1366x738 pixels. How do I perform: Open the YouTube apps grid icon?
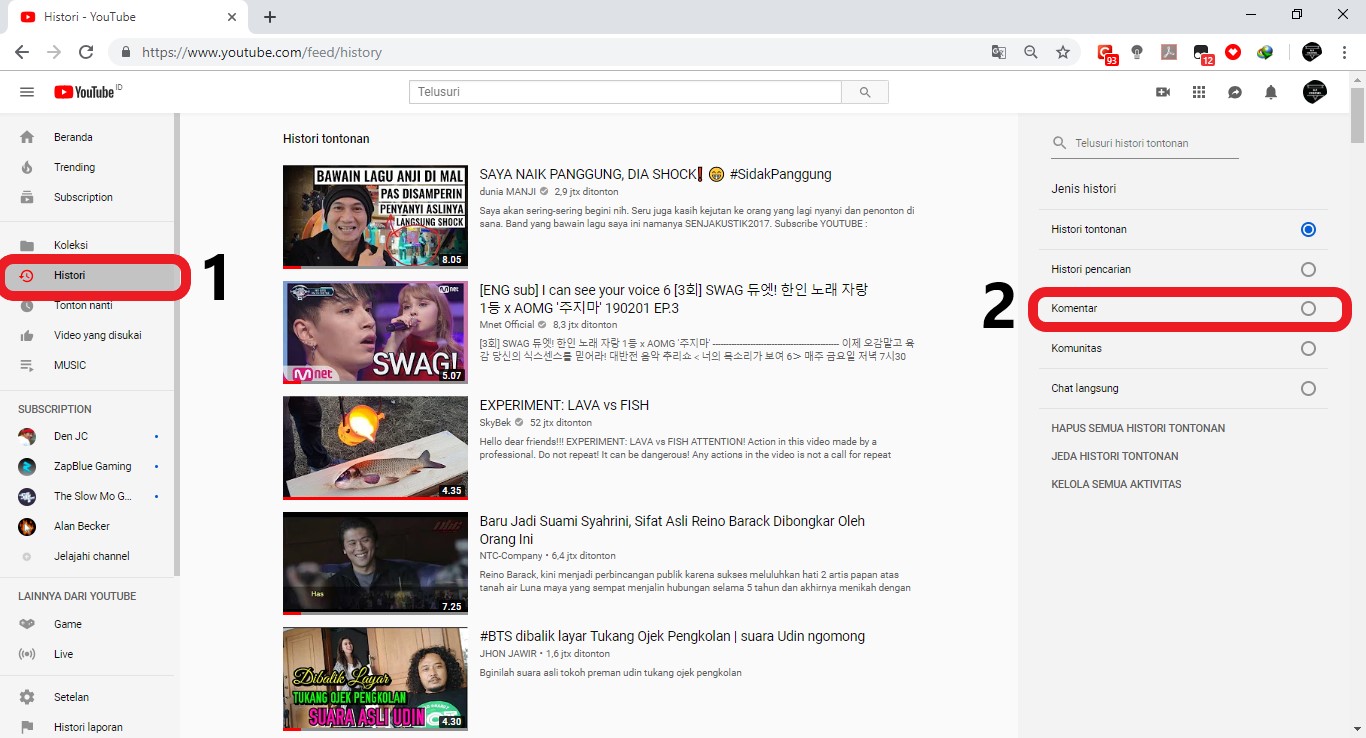pos(1199,92)
